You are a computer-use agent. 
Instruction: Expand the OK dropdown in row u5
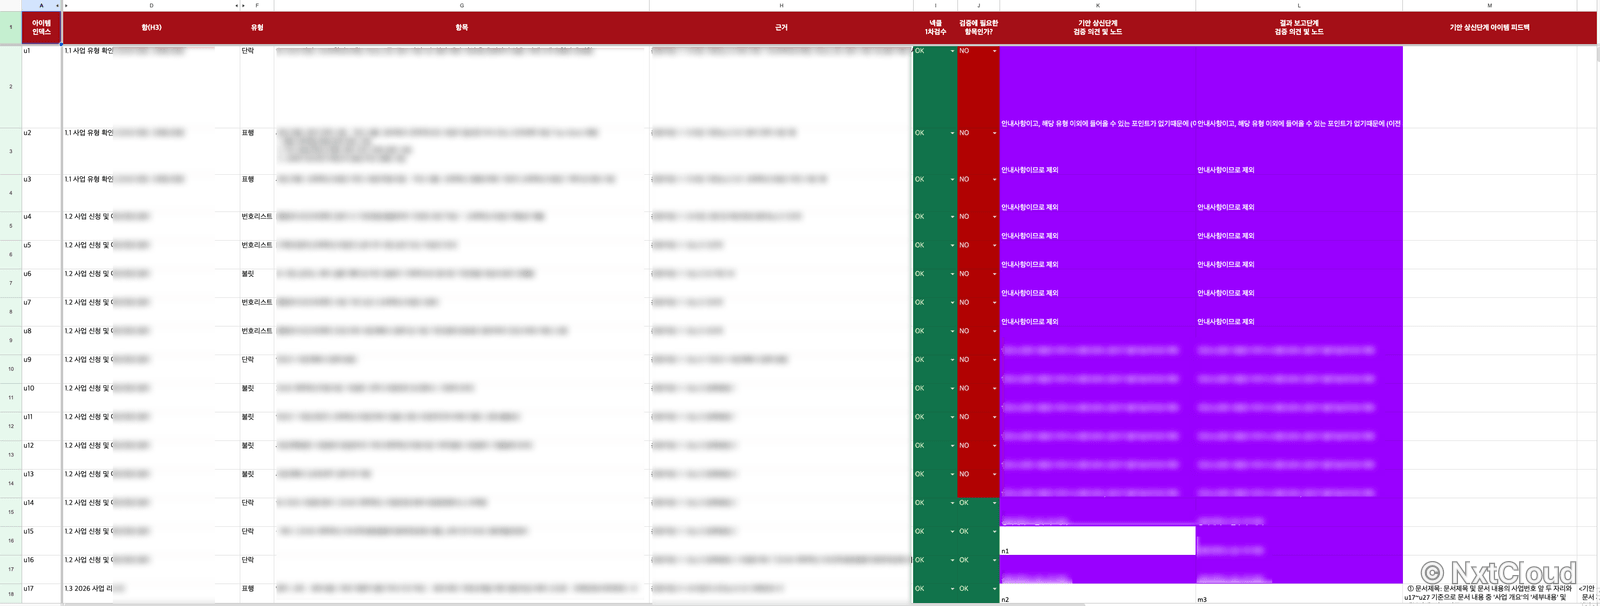[x=952, y=245]
